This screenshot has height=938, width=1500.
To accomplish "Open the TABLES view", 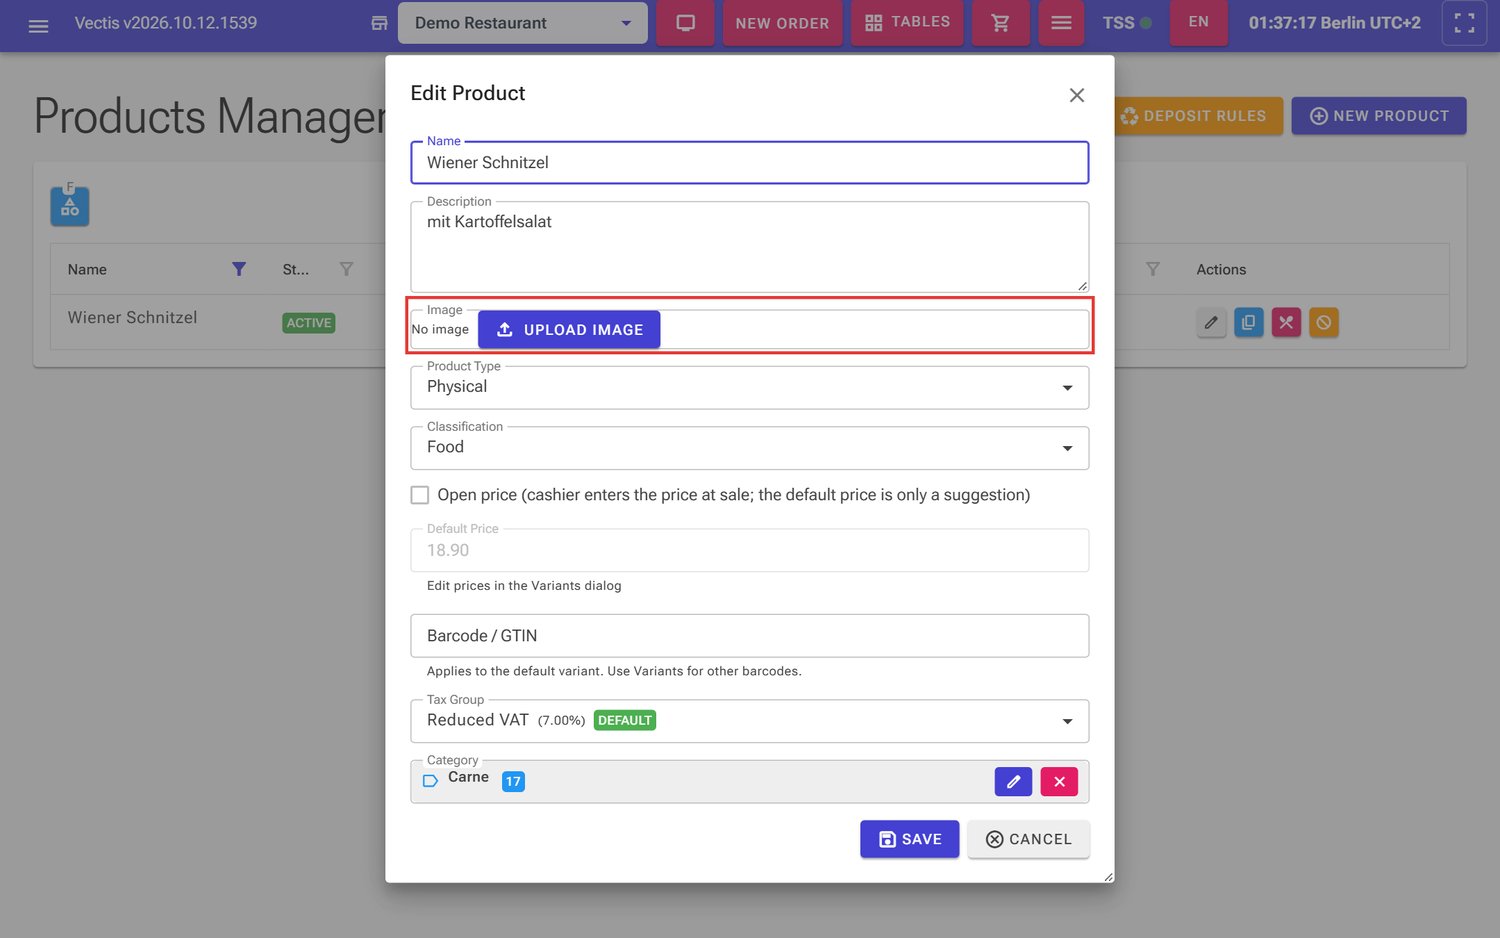I will tap(907, 22).
